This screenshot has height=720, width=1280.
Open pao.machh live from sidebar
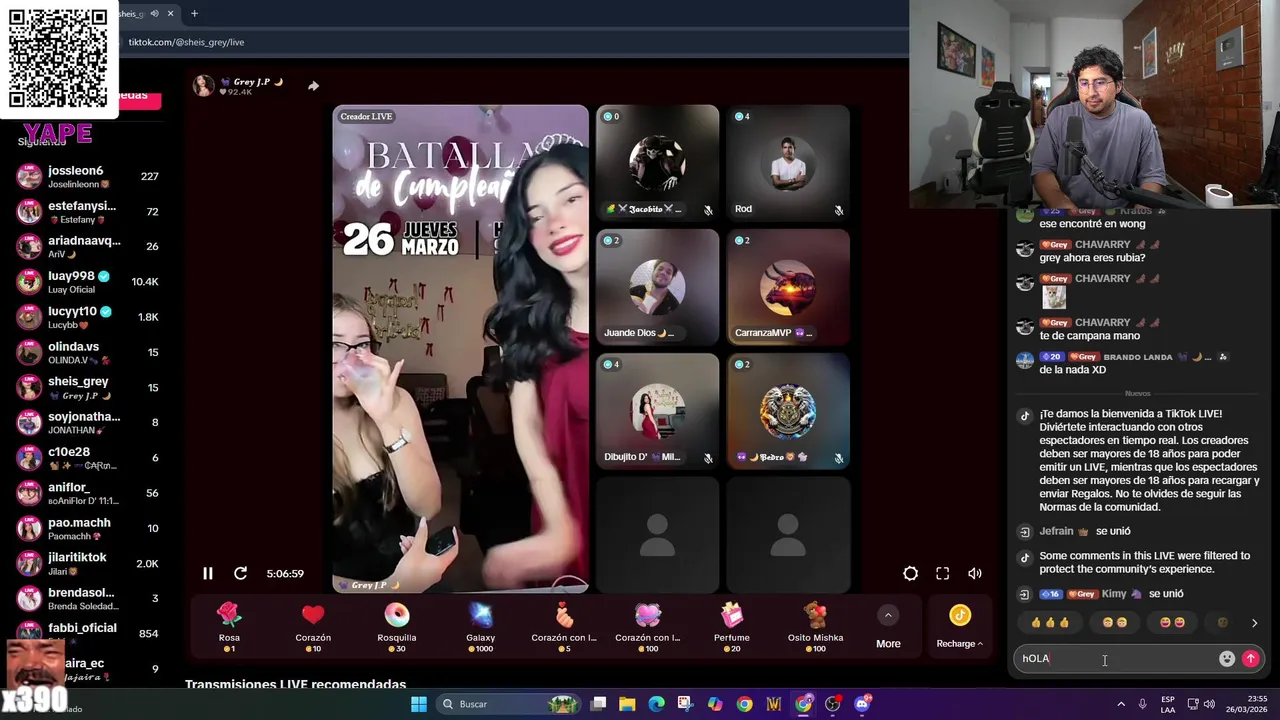click(88, 528)
